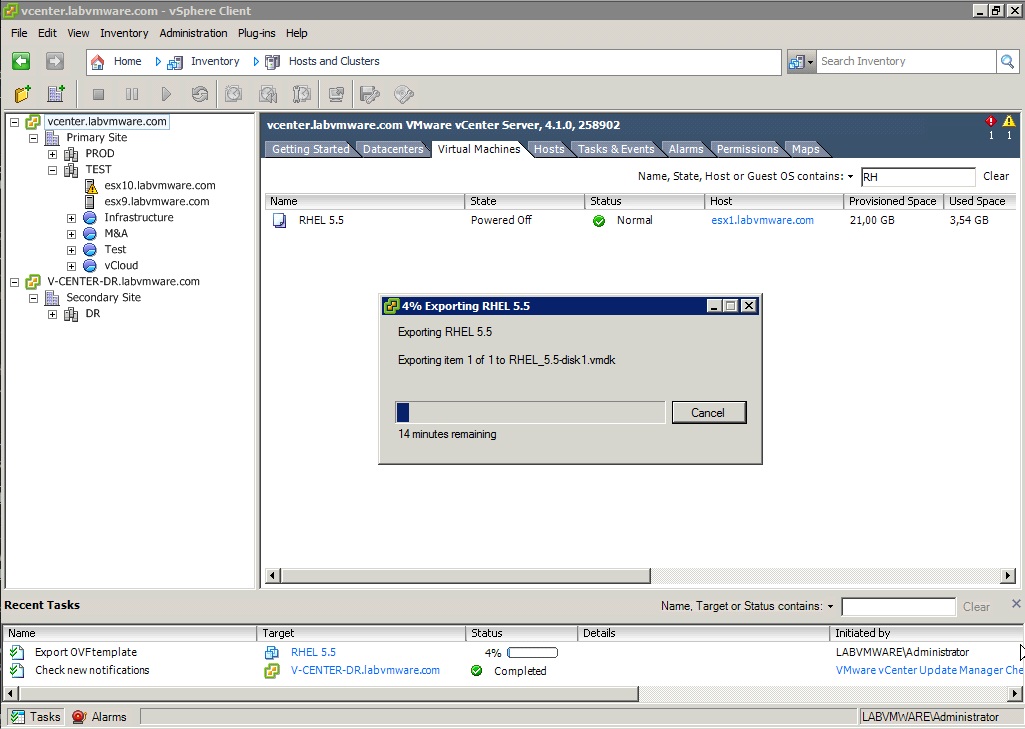
Task: Close the Recent Tasks panel
Action: click(x=1016, y=603)
